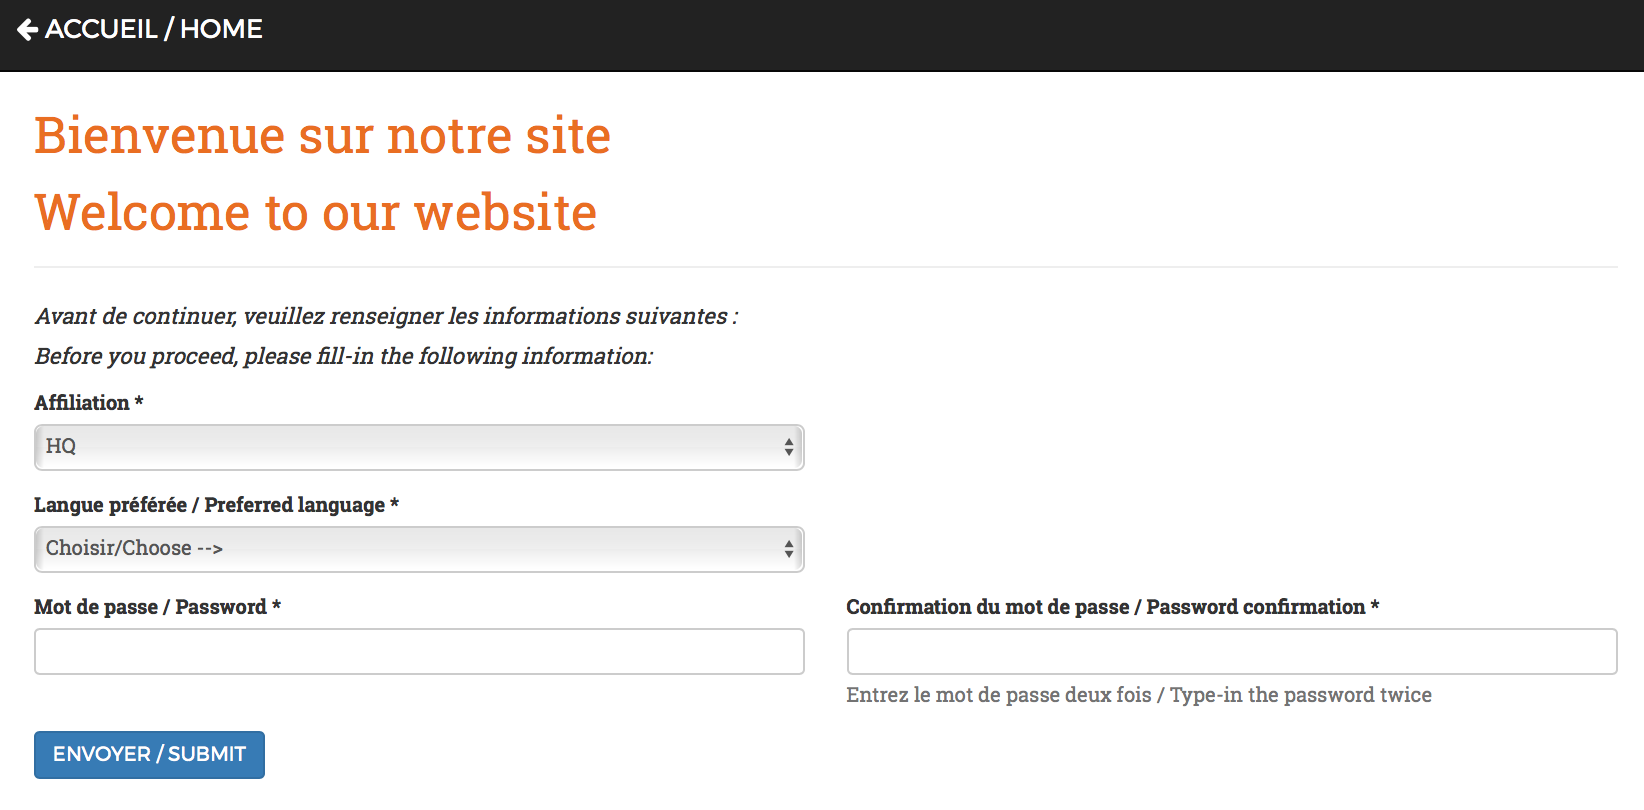The width and height of the screenshot is (1644, 810).
Task: Click the password hint text below confirmation
Action: (1139, 694)
